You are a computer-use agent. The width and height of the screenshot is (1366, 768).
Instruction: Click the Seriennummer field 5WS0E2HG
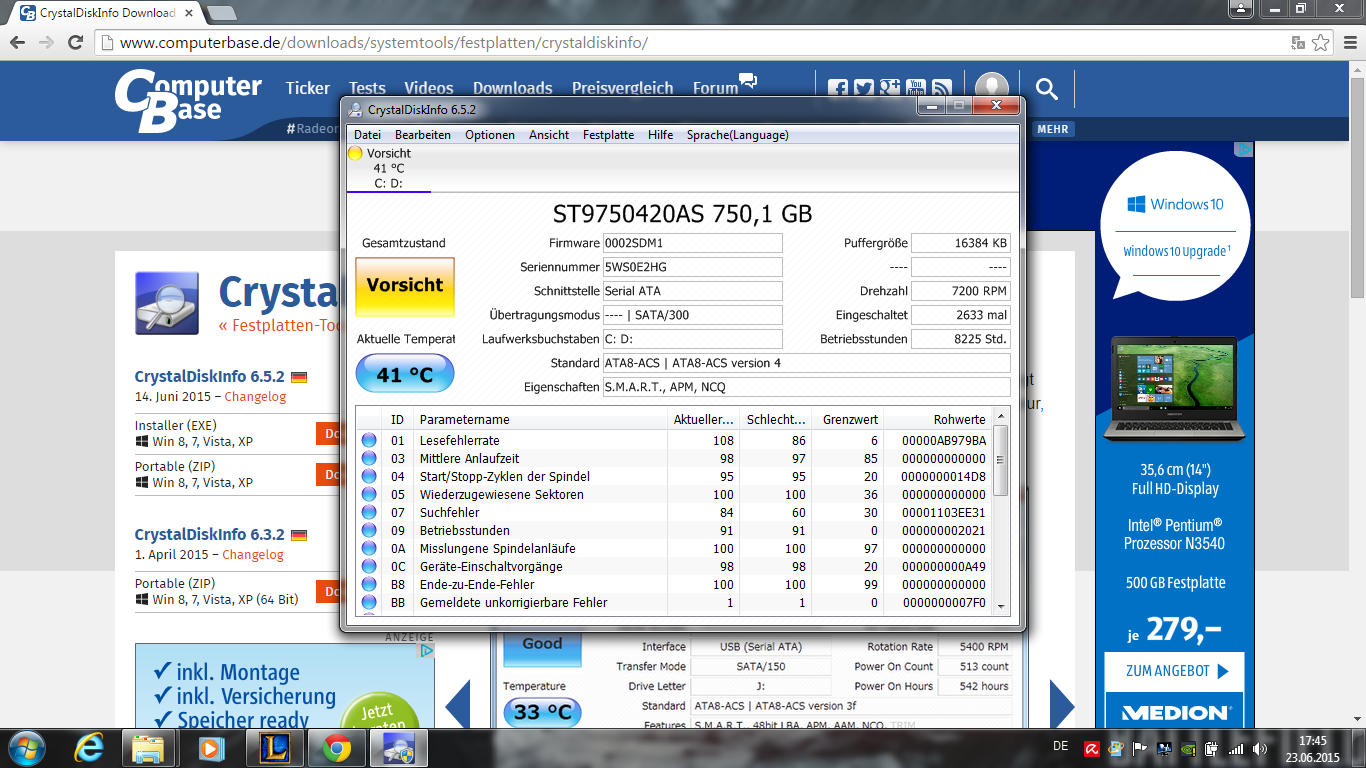(692, 267)
